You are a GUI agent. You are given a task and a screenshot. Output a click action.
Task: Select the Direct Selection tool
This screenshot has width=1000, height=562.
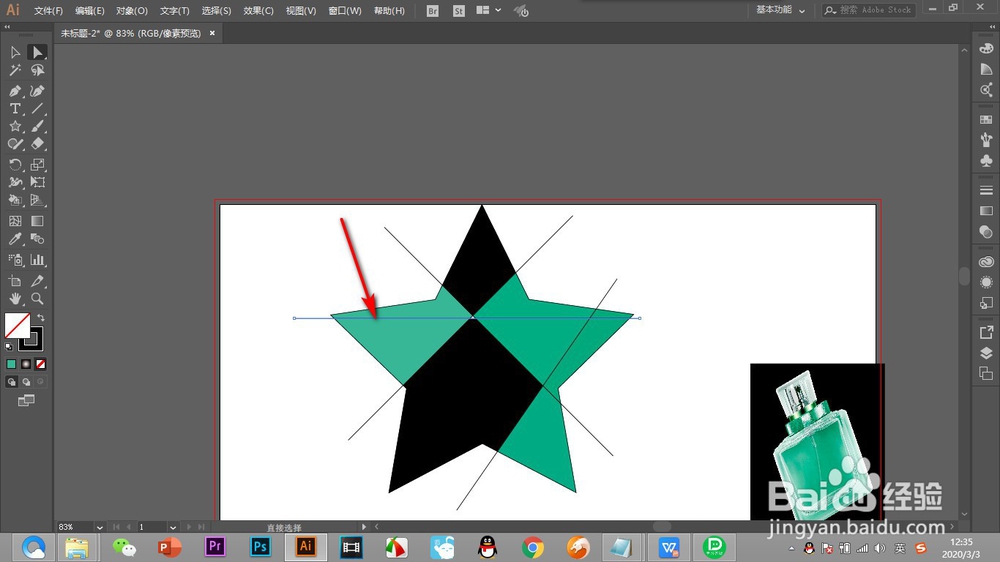point(37,52)
